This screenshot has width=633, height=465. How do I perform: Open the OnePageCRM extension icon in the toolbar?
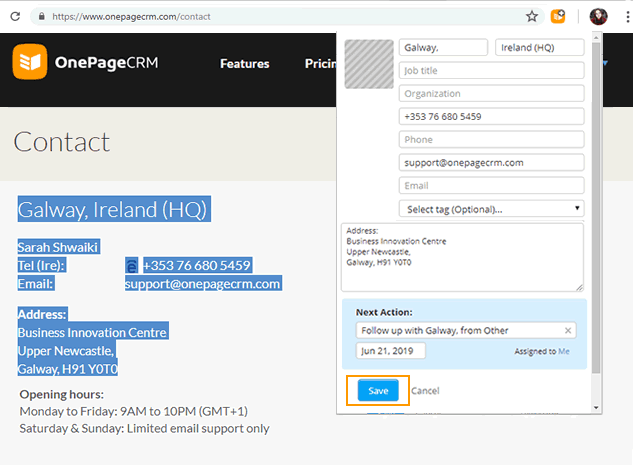(x=558, y=17)
